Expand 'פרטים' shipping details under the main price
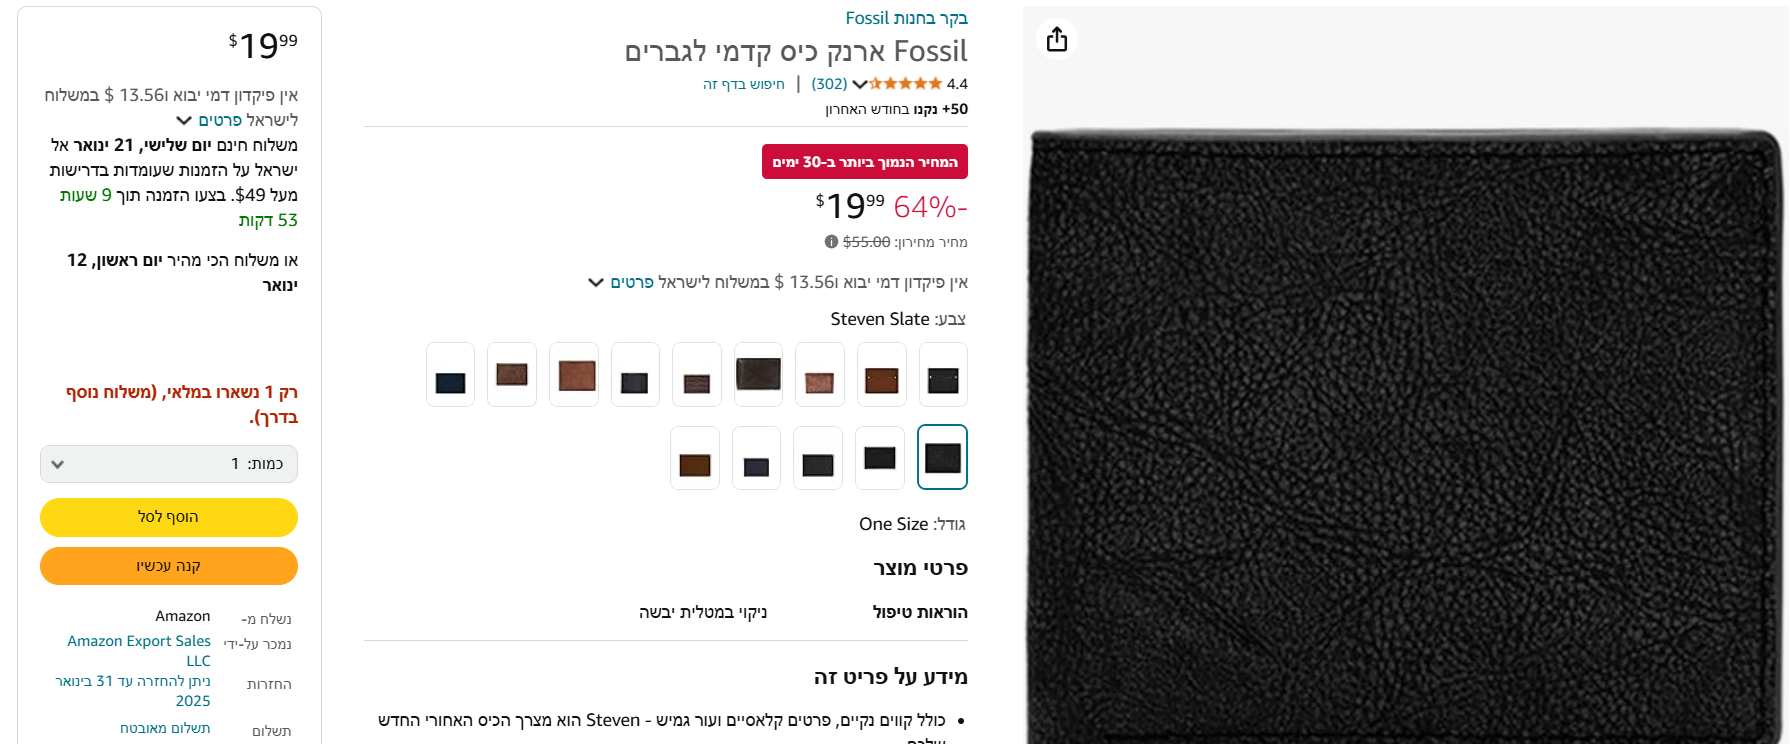The height and width of the screenshot is (744, 1790). 622,282
